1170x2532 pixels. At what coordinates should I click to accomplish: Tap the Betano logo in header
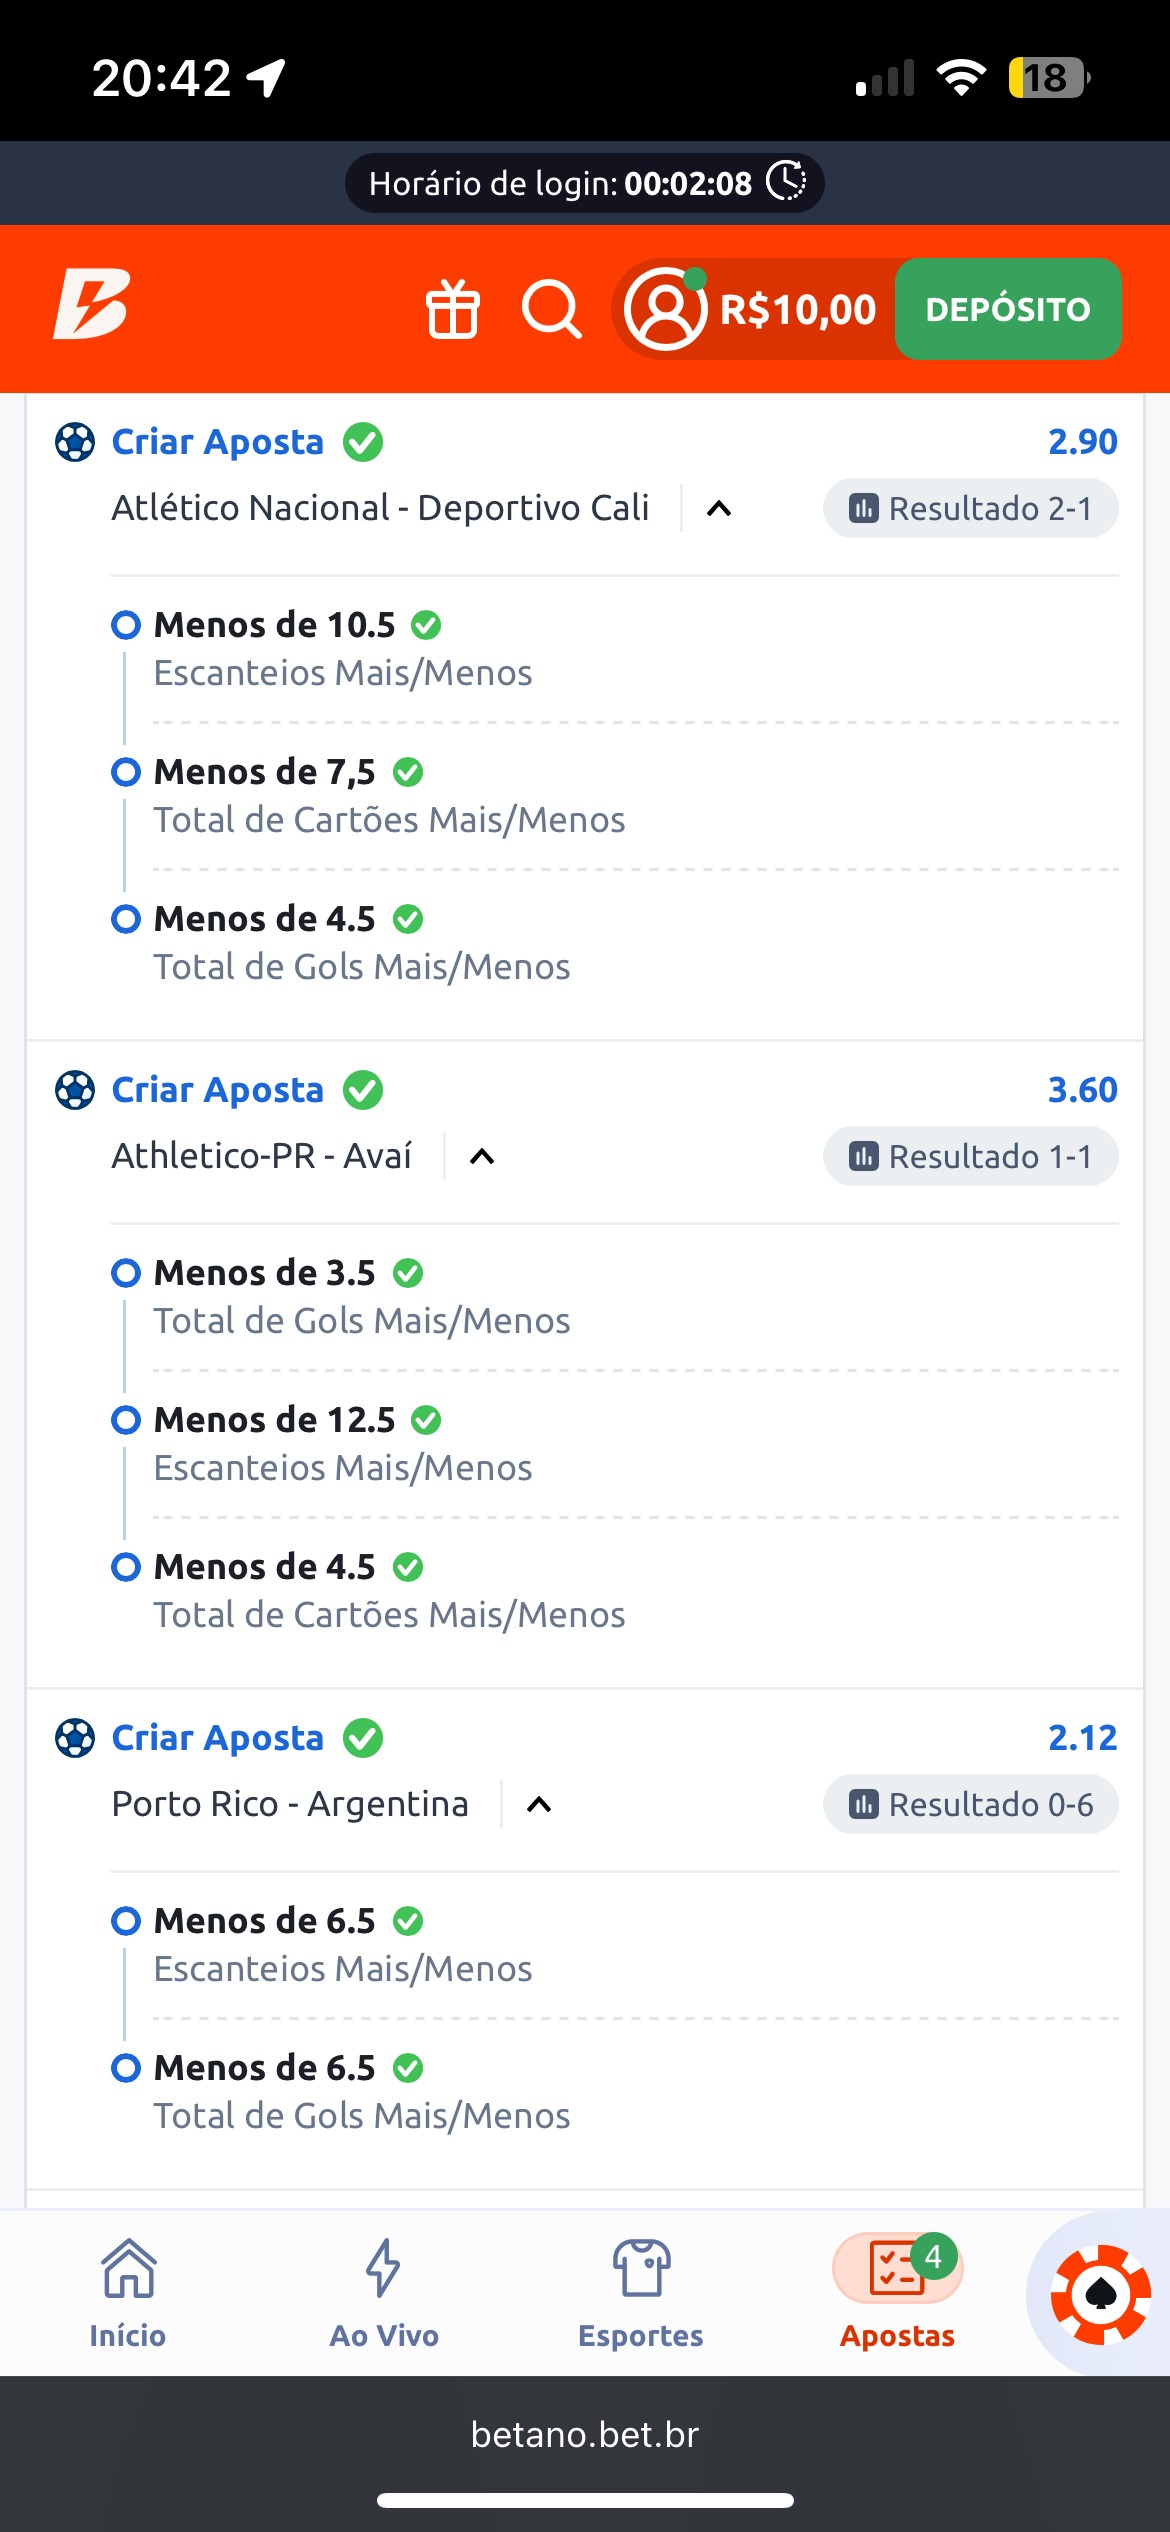(x=91, y=304)
